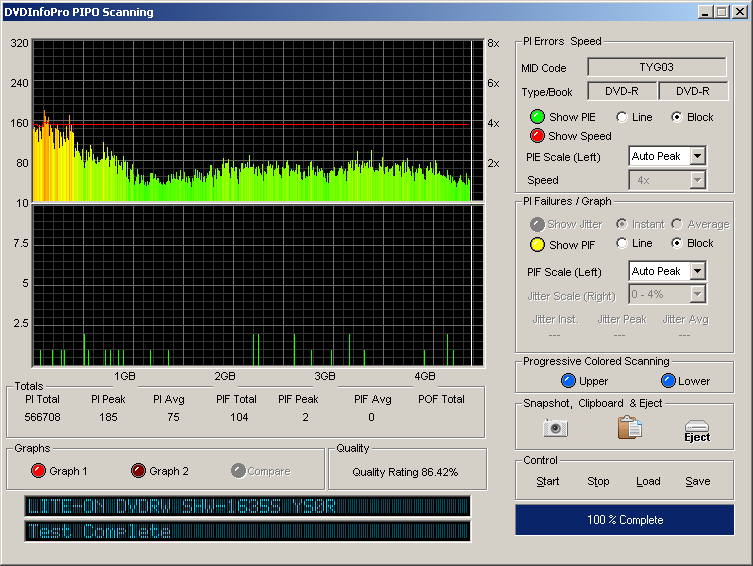Click the 100 % Complete progress bar
The height and width of the screenshot is (566, 753).
[625, 519]
